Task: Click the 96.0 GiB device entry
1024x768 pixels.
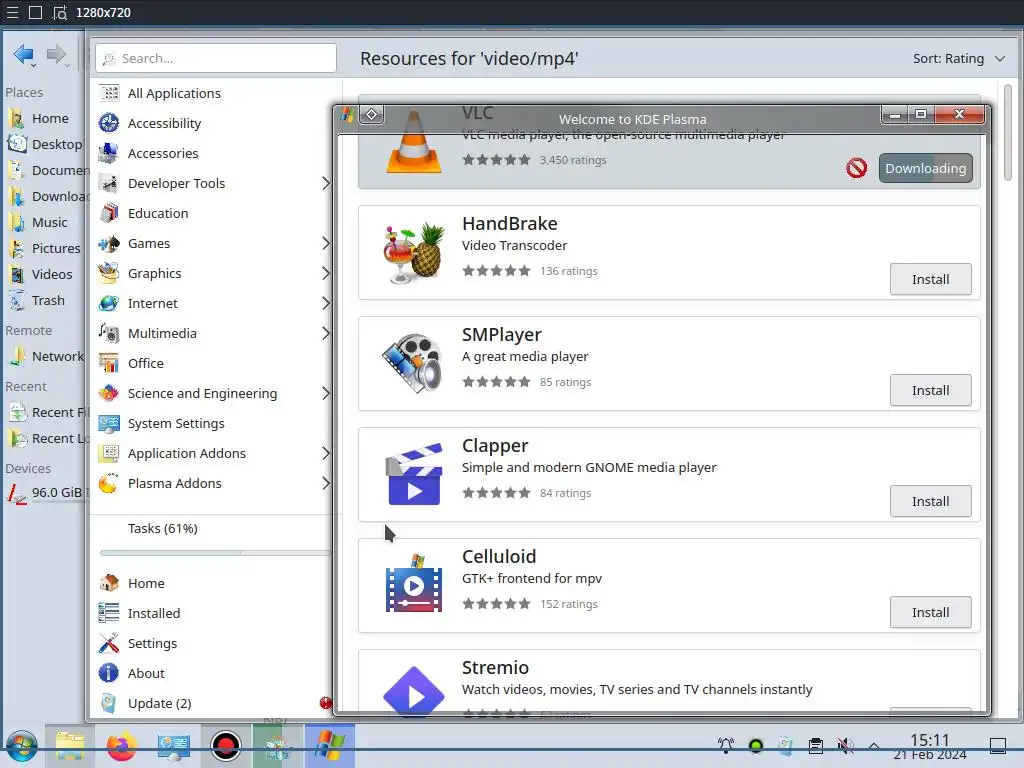Action: 43,492
